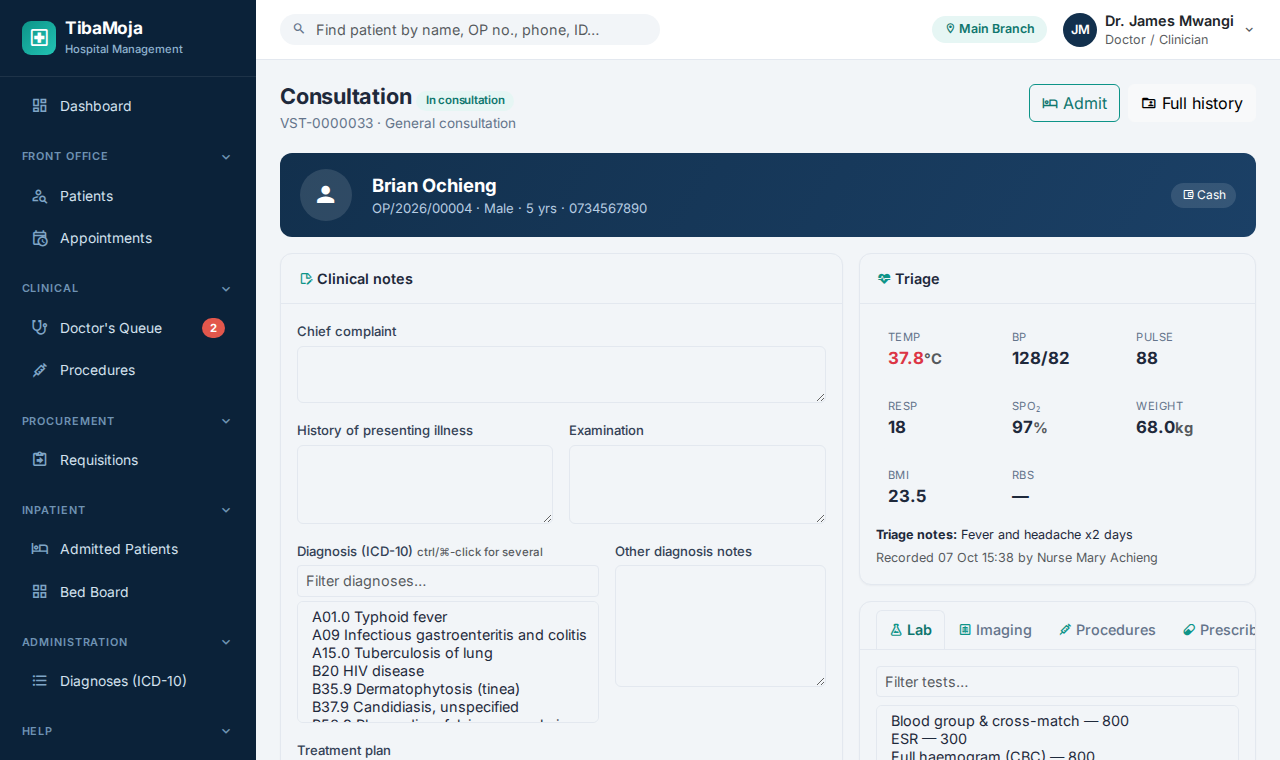Click the Main Branch location pill

coord(989,29)
